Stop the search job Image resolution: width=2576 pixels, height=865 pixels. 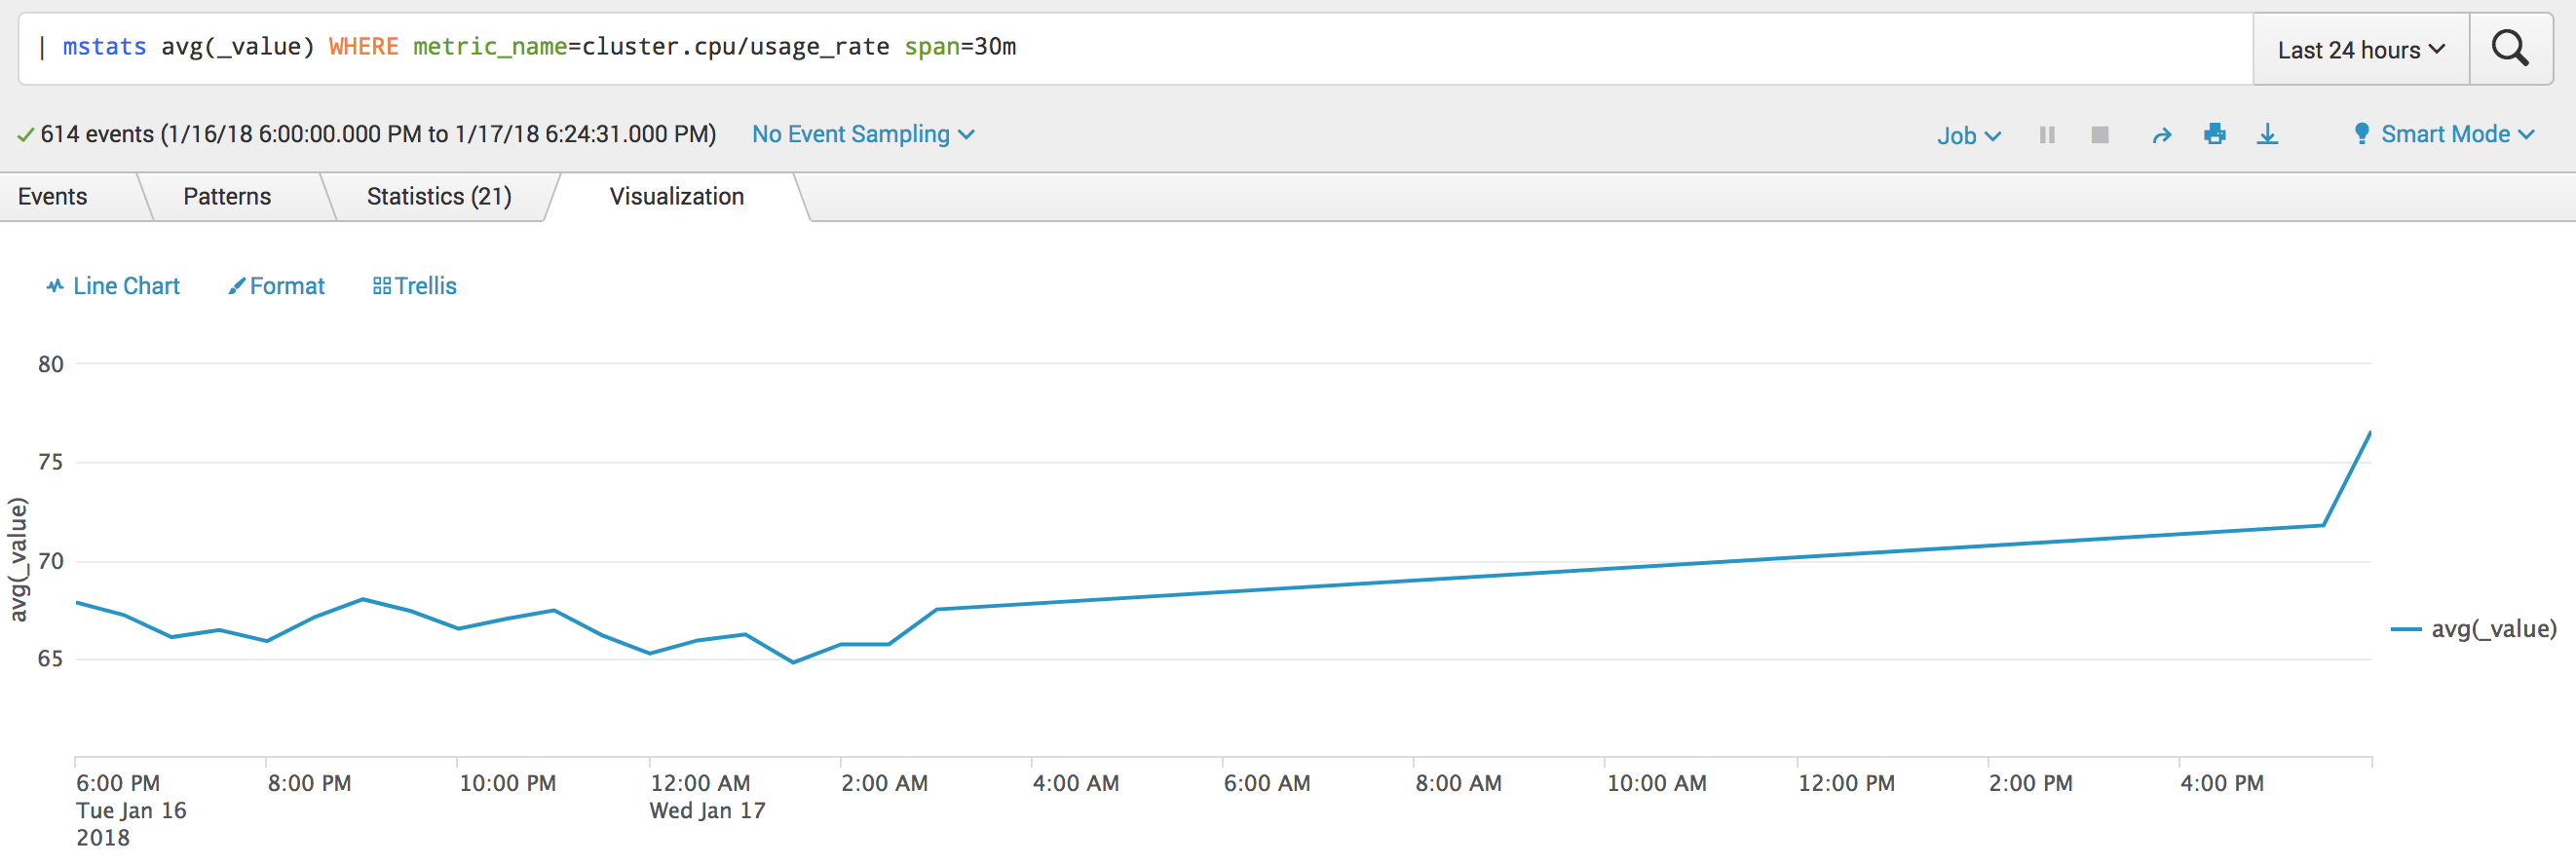click(2099, 134)
